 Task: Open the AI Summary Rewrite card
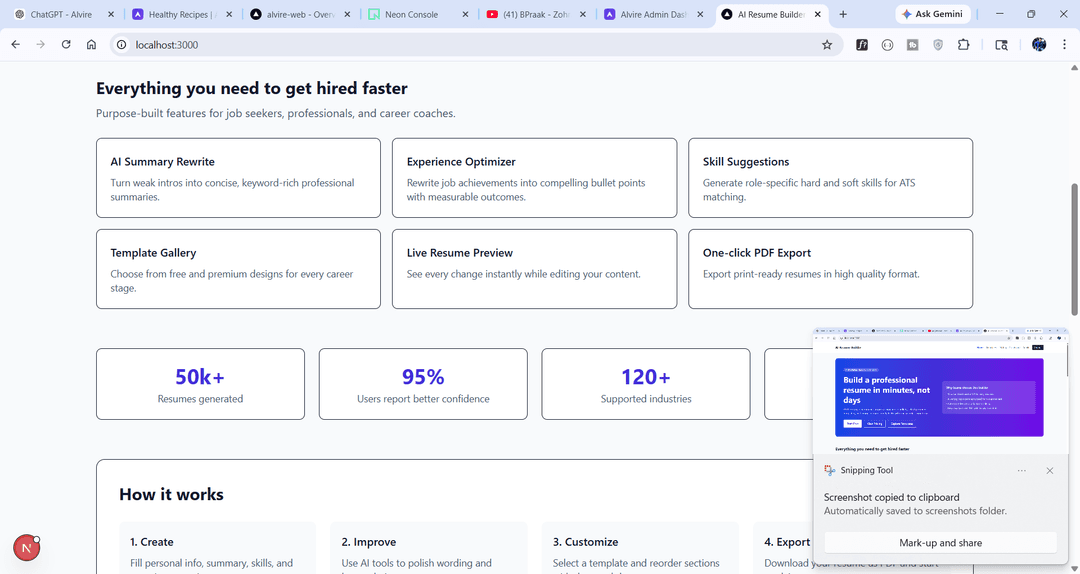238,178
